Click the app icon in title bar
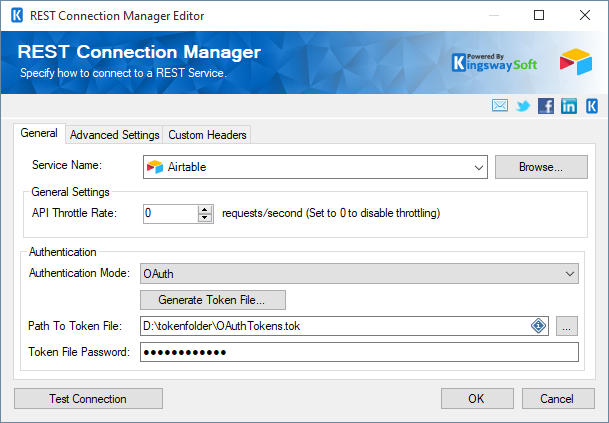Screen dimensions: 609x423 (x=17, y=16)
